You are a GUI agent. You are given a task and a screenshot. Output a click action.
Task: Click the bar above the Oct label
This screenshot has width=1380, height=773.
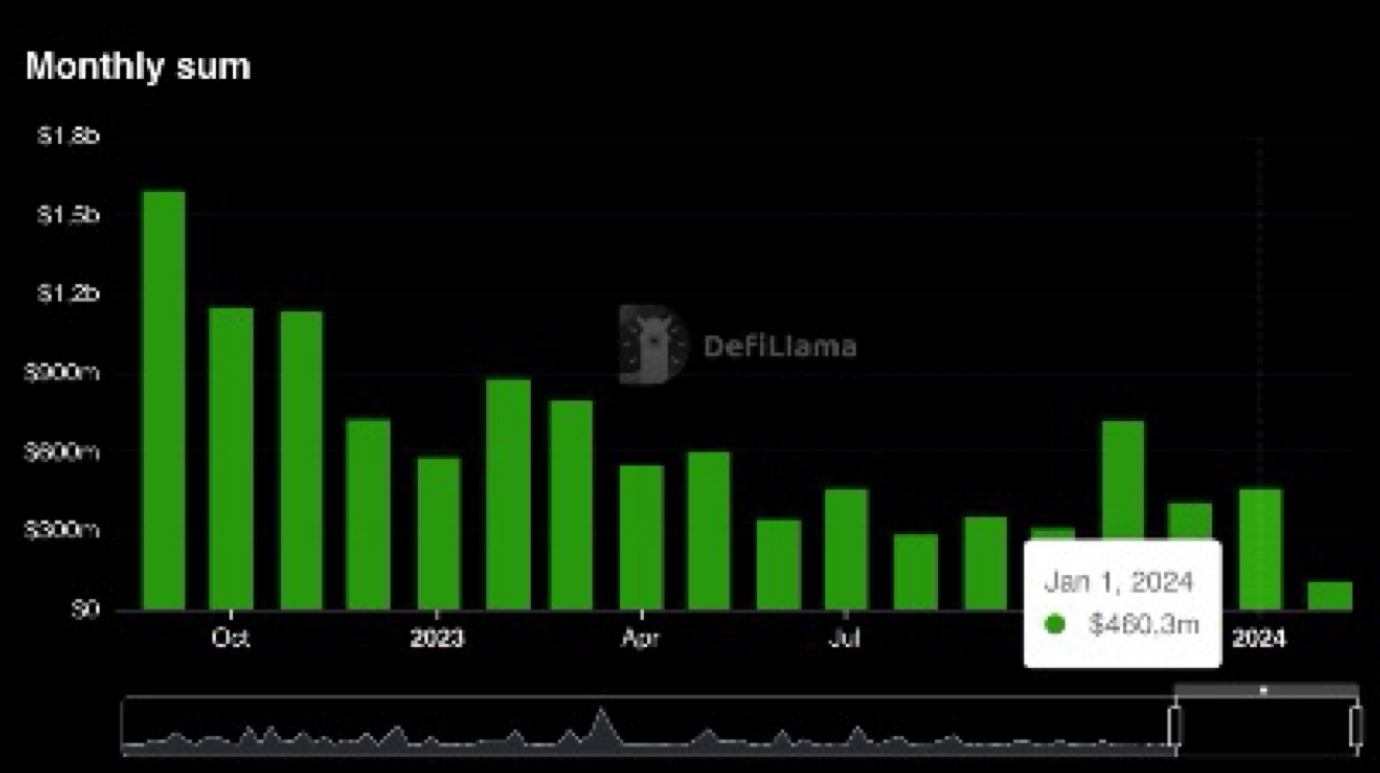[x=231, y=458]
